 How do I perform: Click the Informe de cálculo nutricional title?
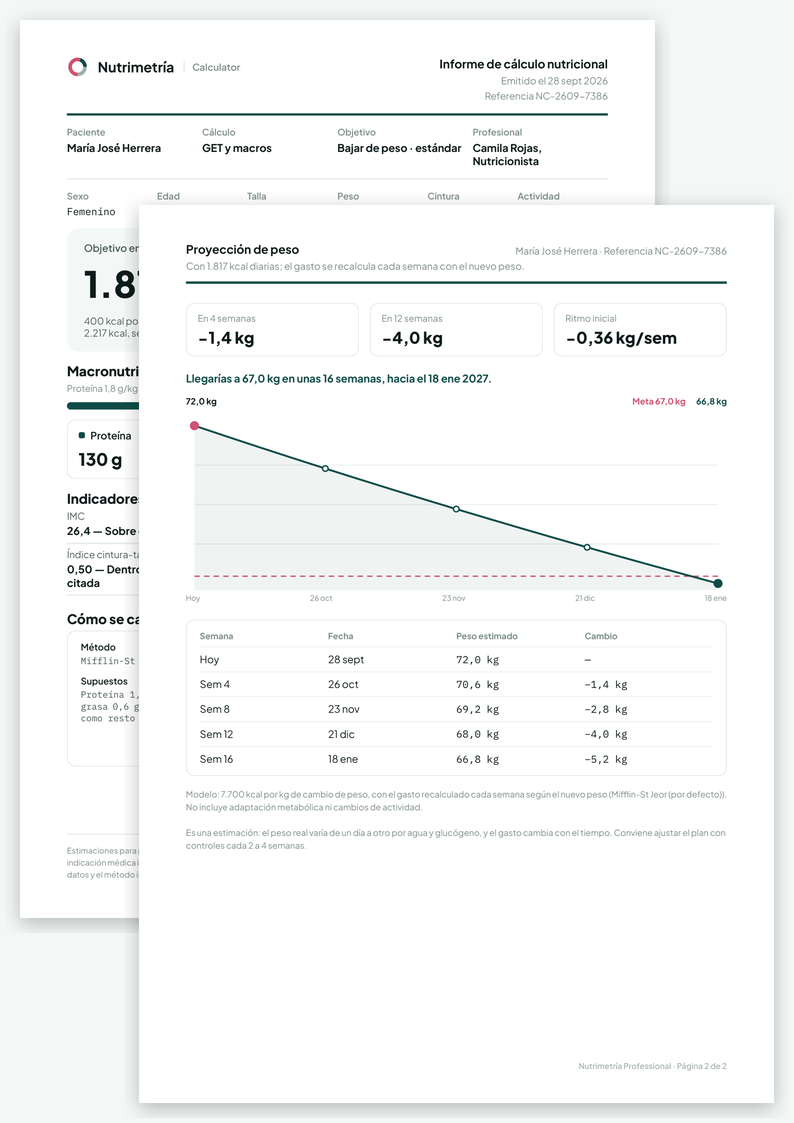tap(523, 64)
